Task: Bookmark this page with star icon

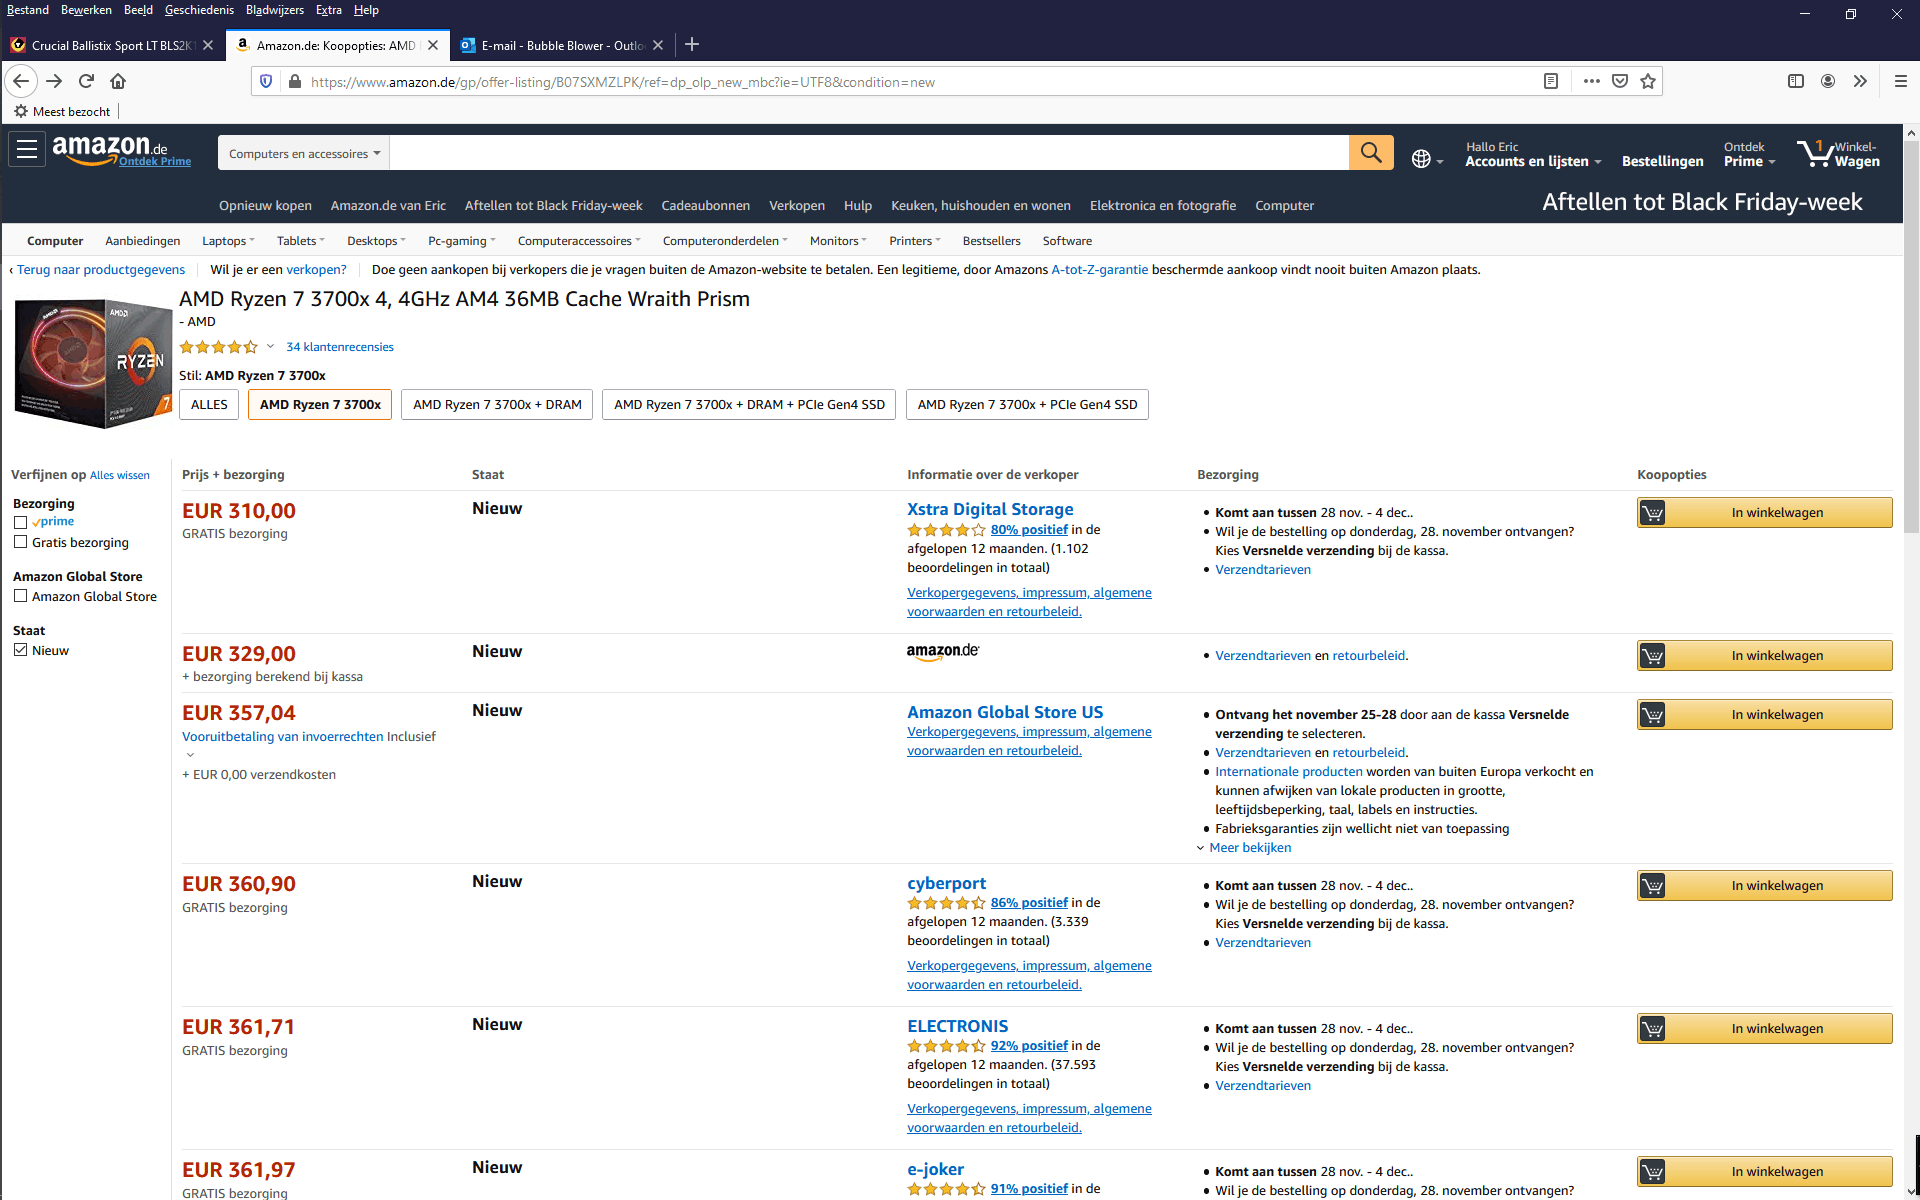Action: (x=1648, y=81)
